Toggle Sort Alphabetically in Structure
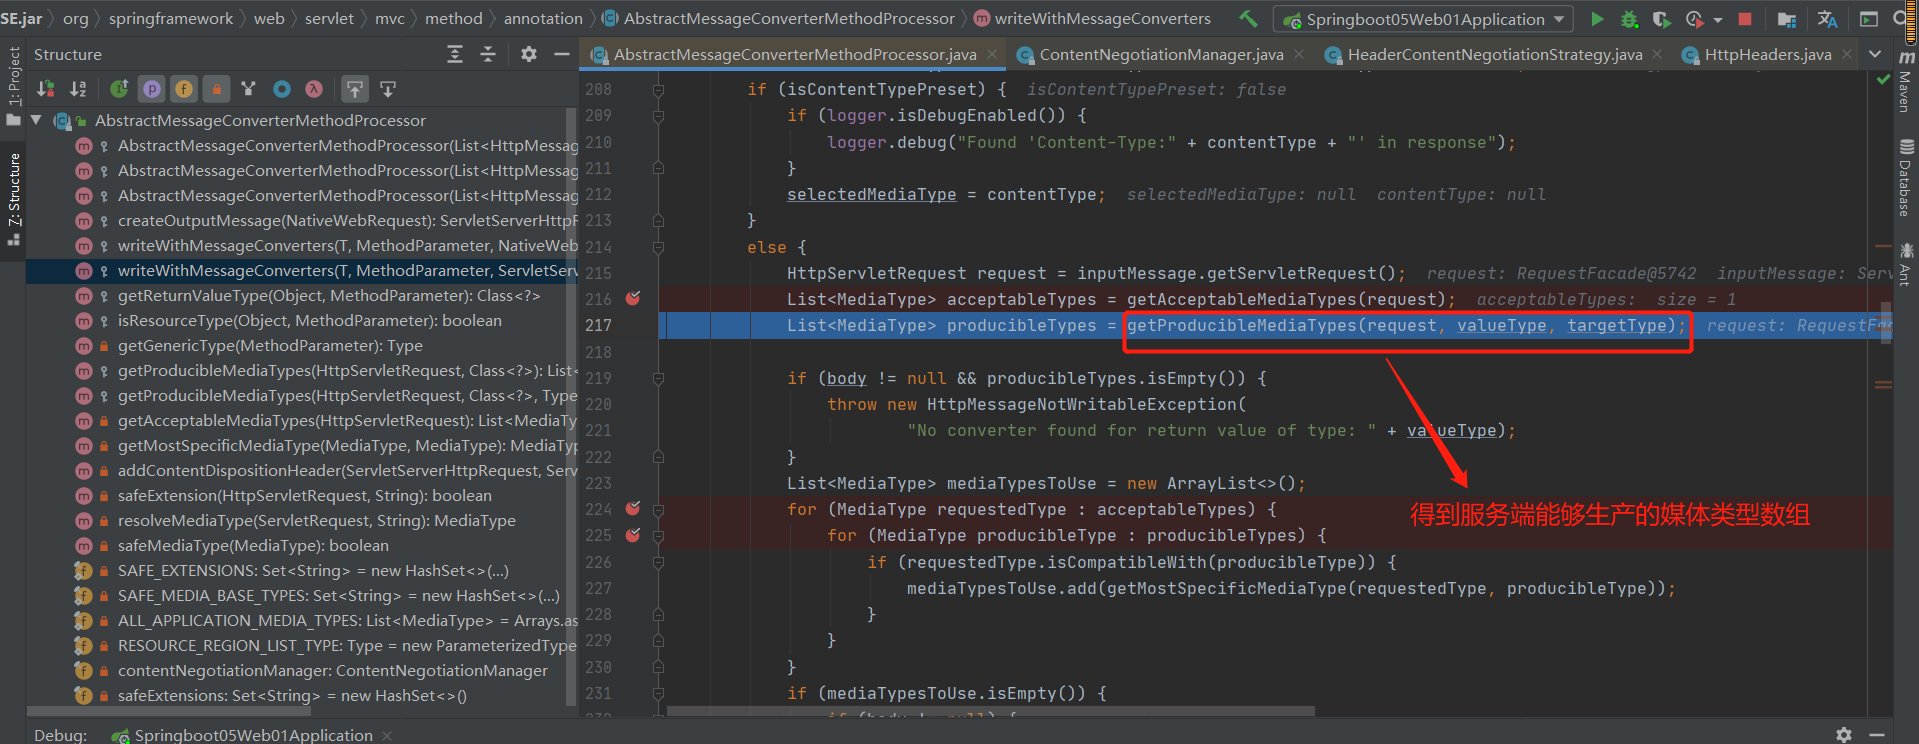The height and width of the screenshot is (744, 1919). tap(78, 89)
